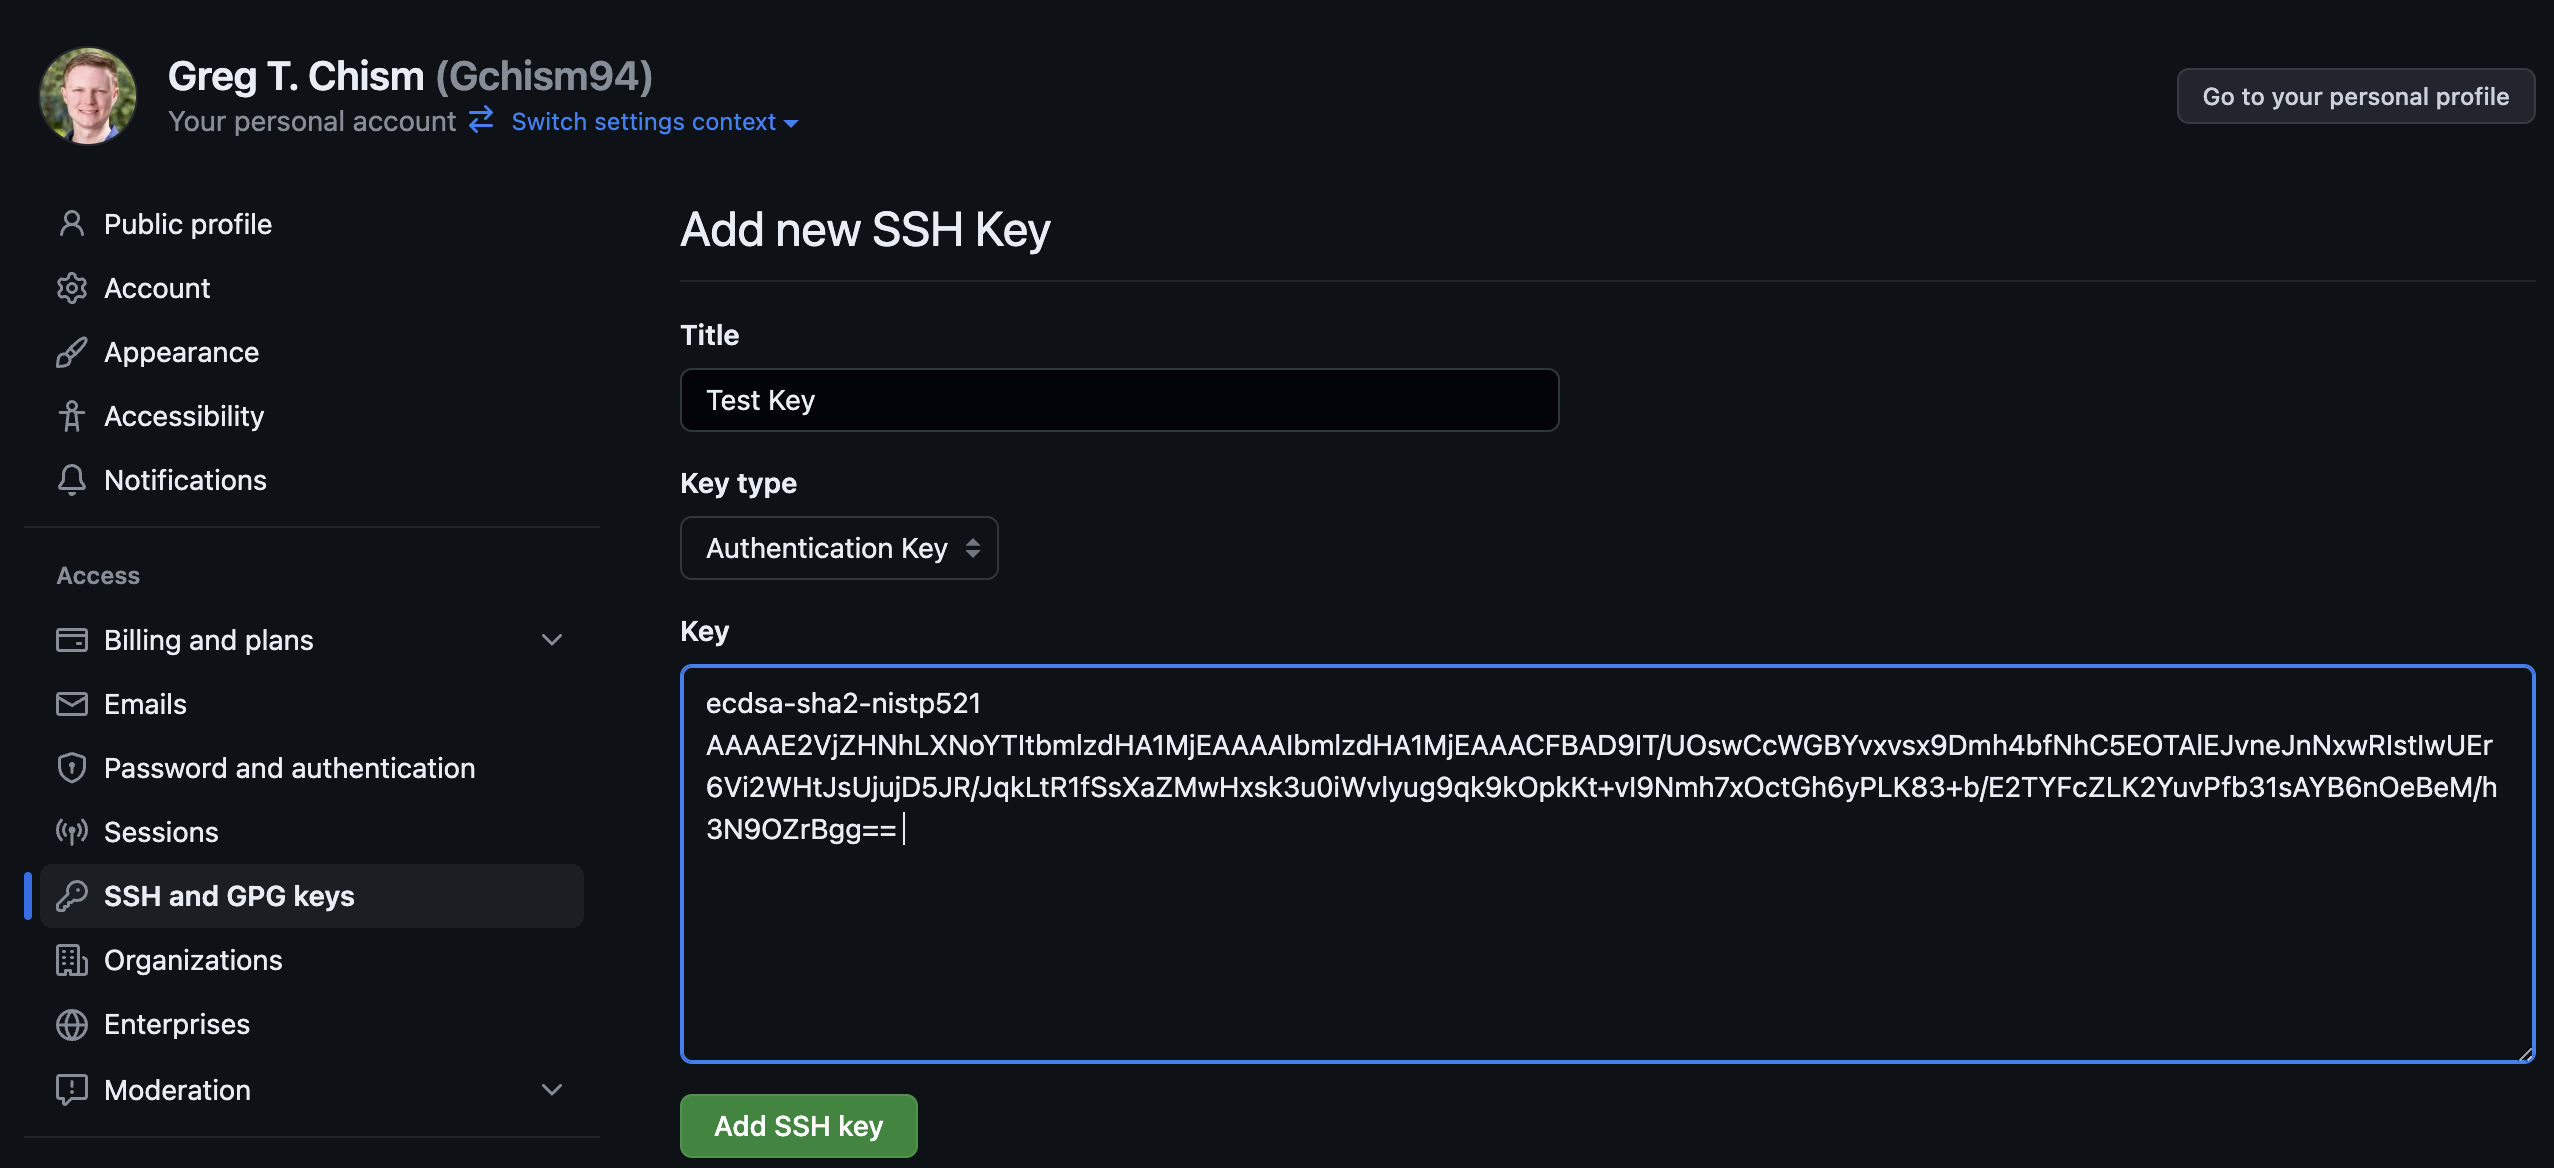Open the Key type dropdown
This screenshot has width=2554, height=1168.
pos(839,548)
